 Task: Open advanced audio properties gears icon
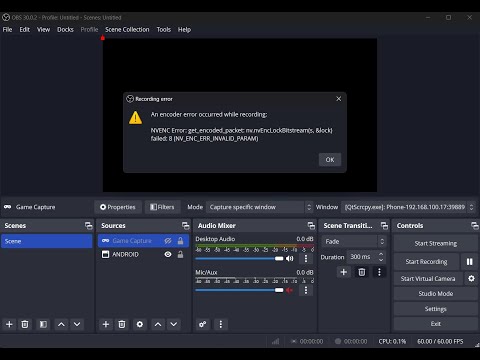click(x=202, y=324)
